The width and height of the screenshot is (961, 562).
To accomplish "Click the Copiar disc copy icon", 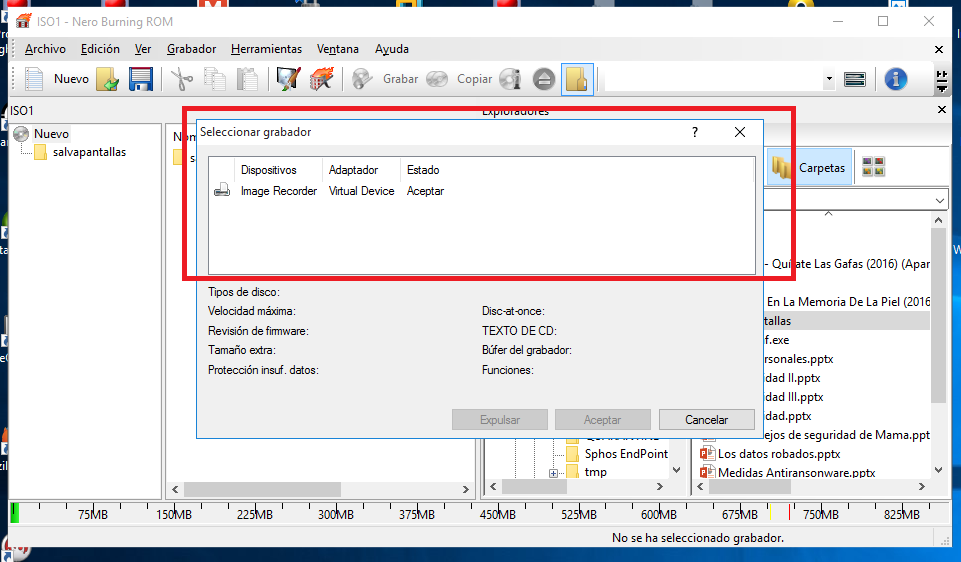I will pyautogui.click(x=437, y=79).
